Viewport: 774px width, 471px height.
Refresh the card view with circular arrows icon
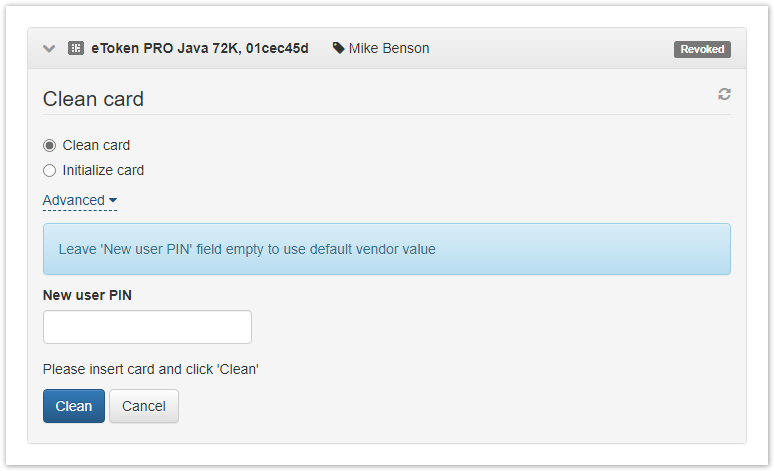(x=724, y=94)
